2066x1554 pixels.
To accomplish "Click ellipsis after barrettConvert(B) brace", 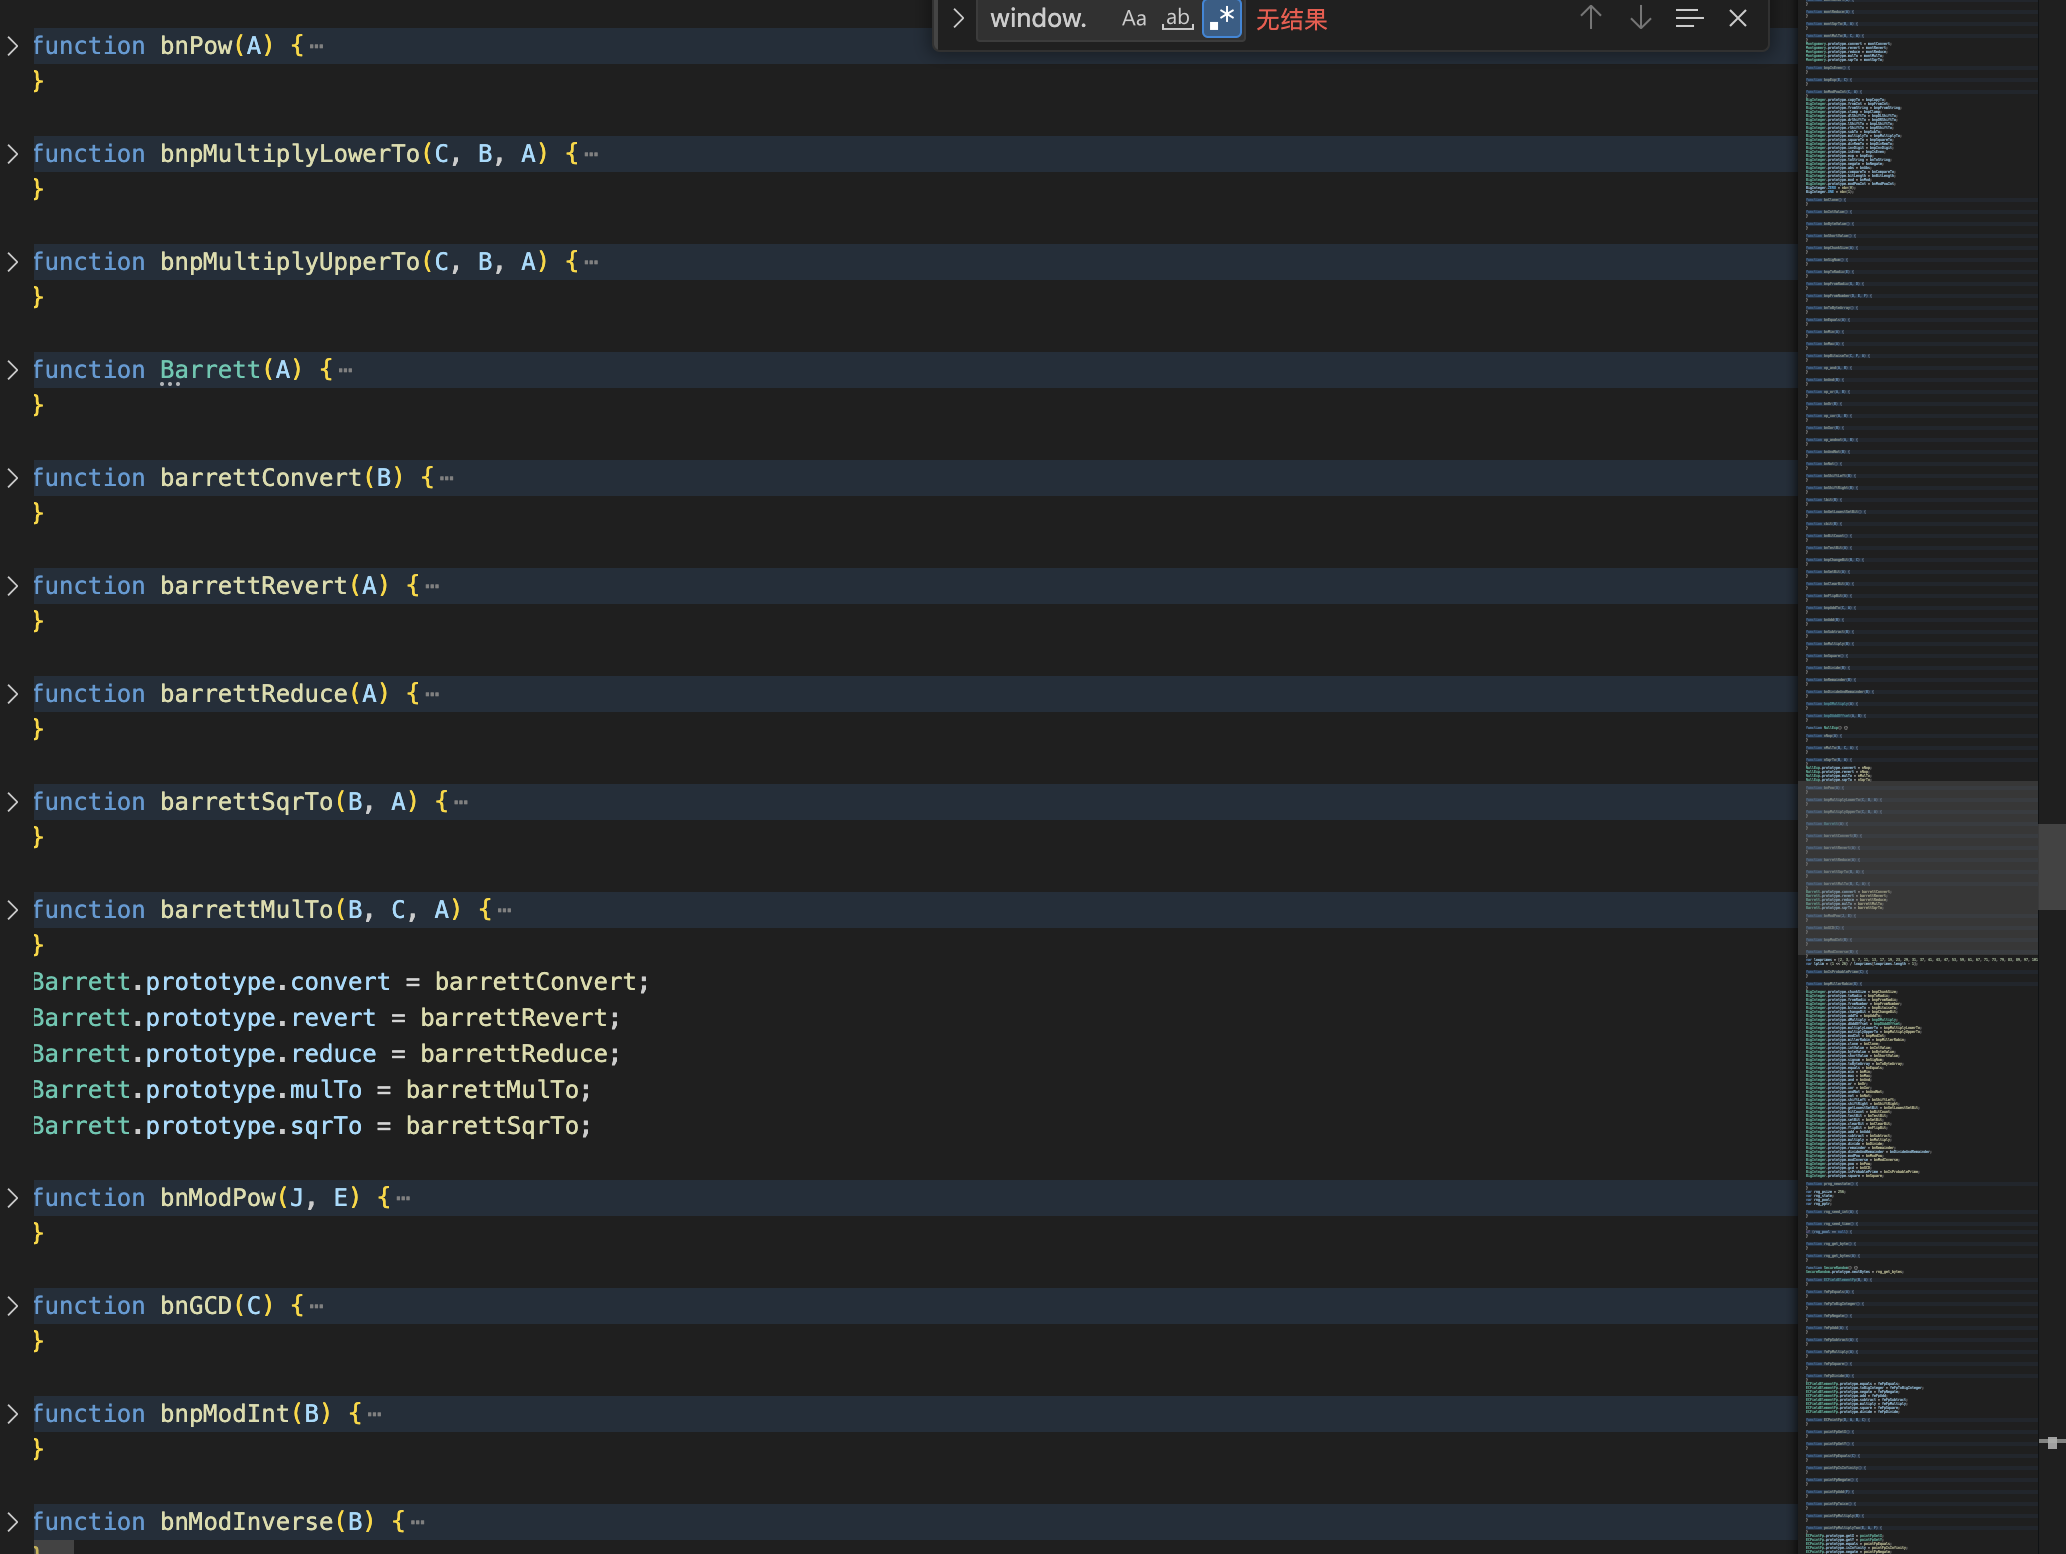I will point(446,479).
